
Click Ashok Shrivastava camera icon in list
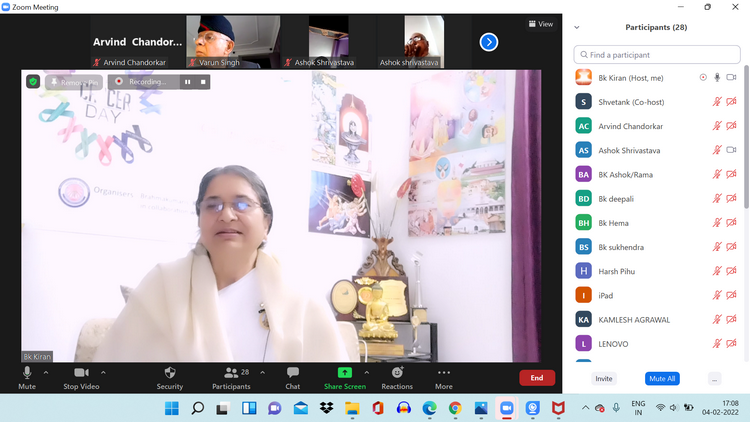pos(731,150)
